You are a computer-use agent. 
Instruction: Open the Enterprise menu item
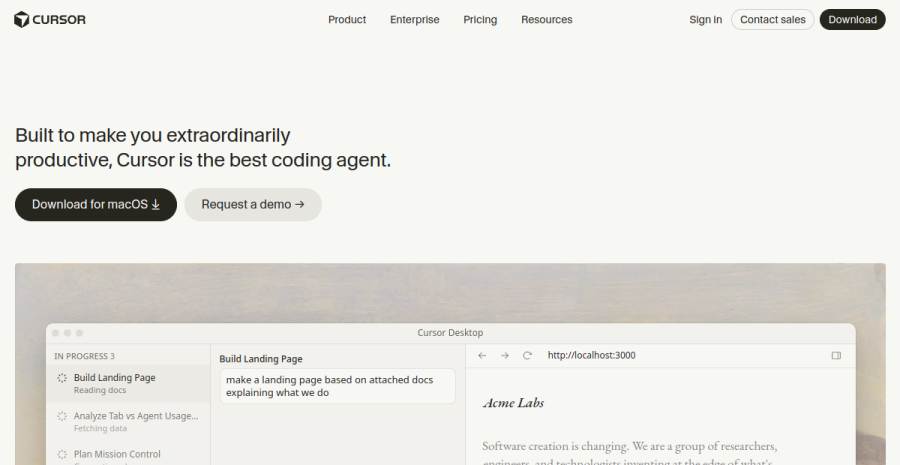414,20
